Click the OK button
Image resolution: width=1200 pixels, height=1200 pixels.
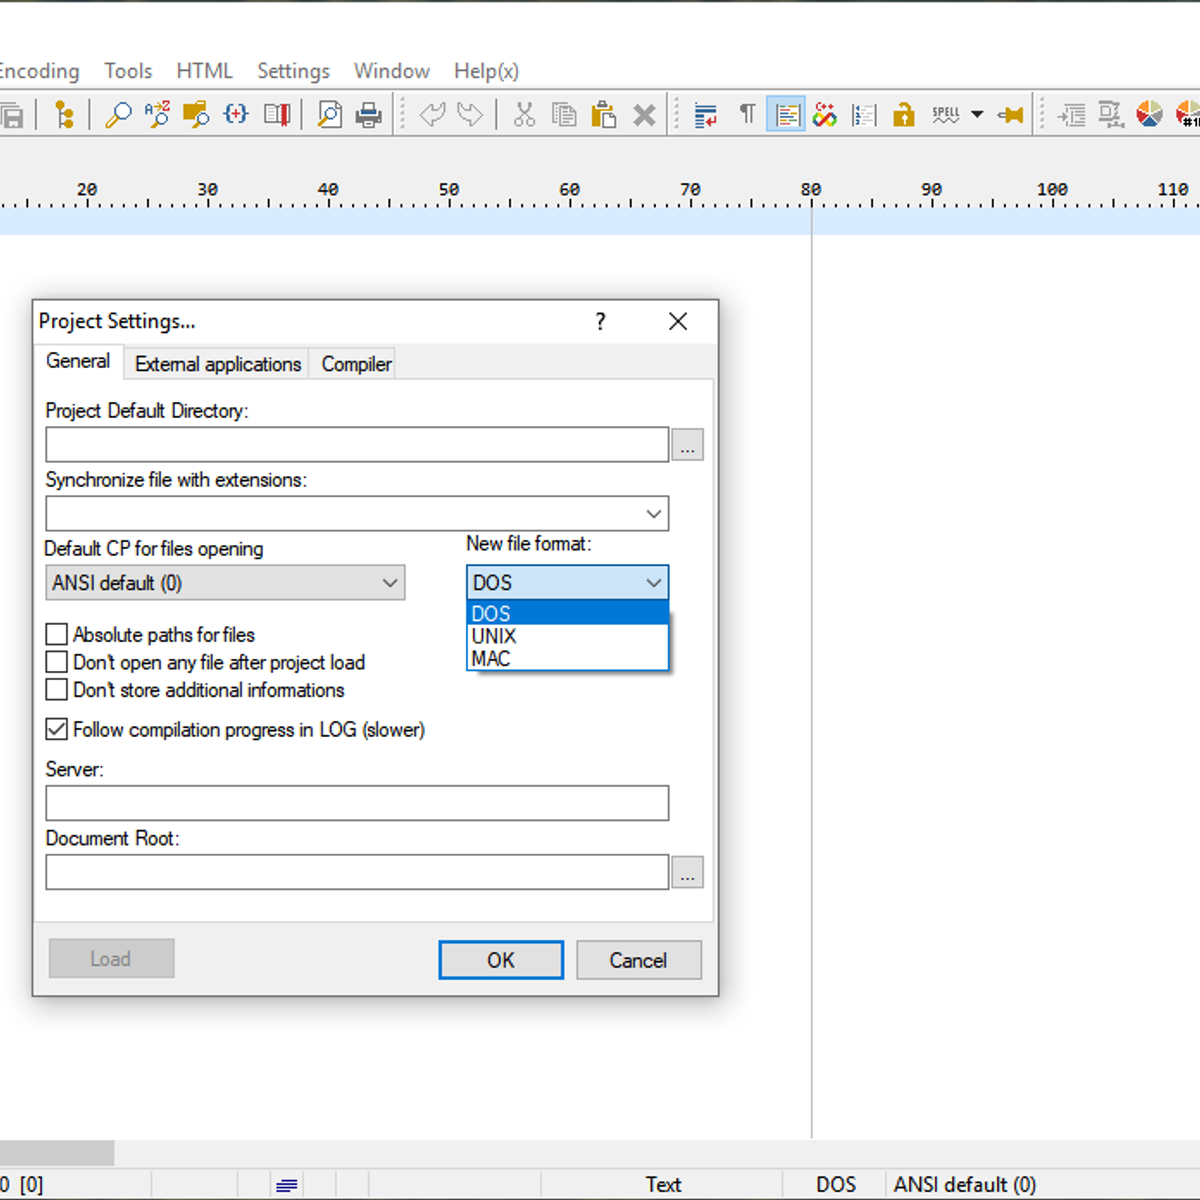[500, 959]
